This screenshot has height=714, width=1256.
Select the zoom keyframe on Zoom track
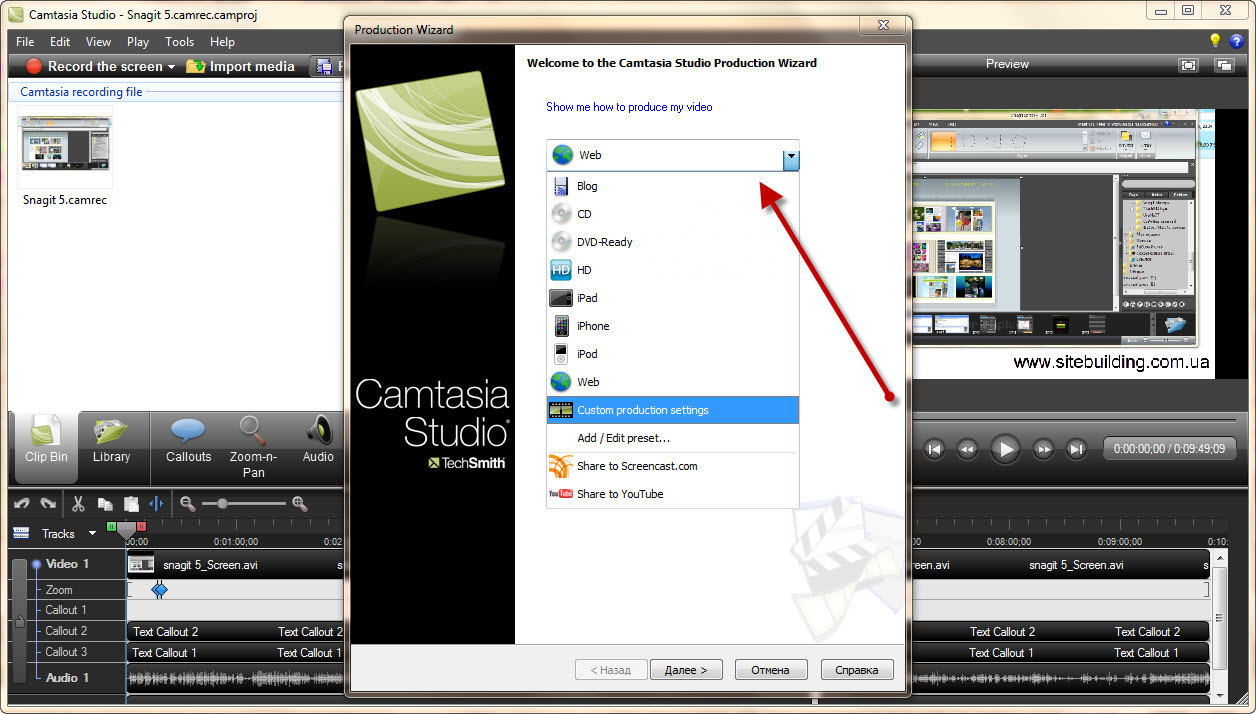159,590
